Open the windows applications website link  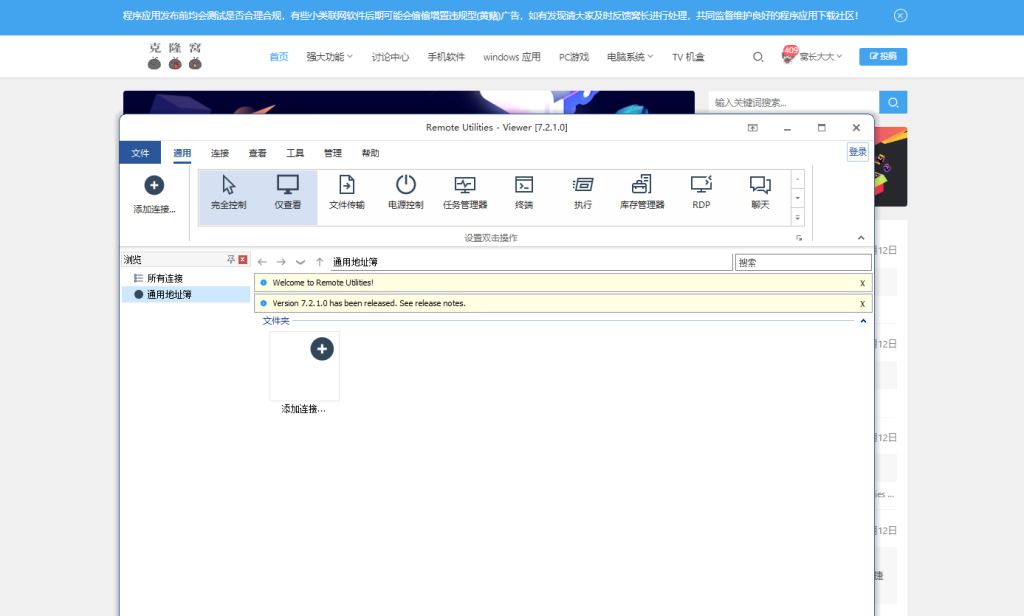(512, 57)
